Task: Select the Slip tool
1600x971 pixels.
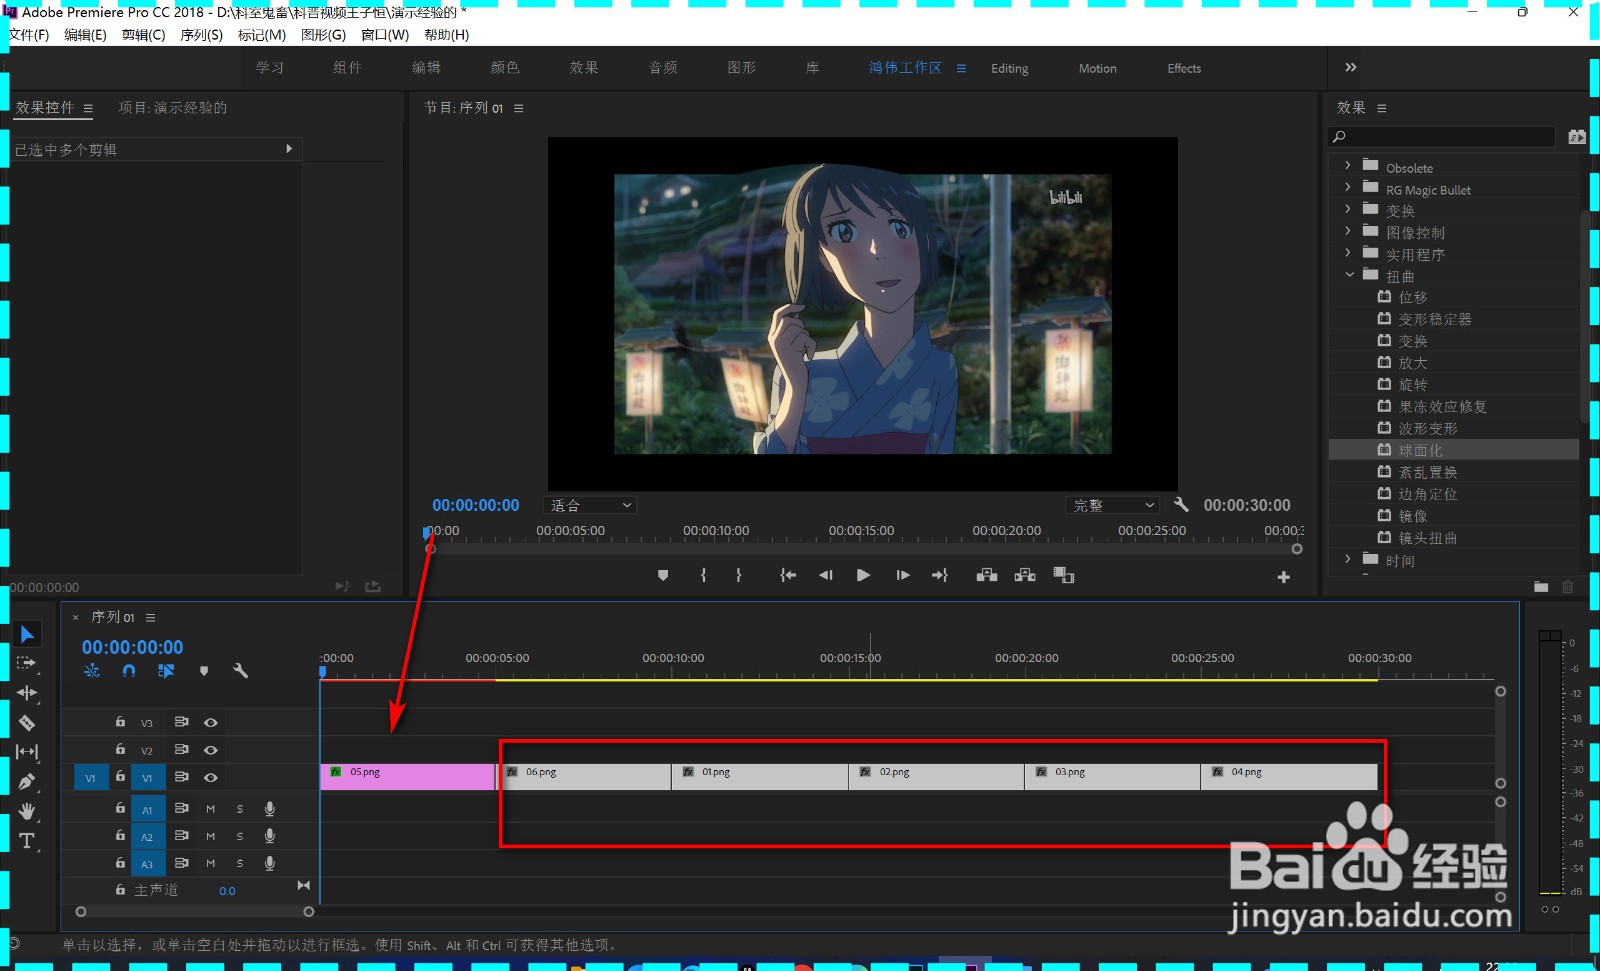Action: pyautogui.click(x=27, y=752)
